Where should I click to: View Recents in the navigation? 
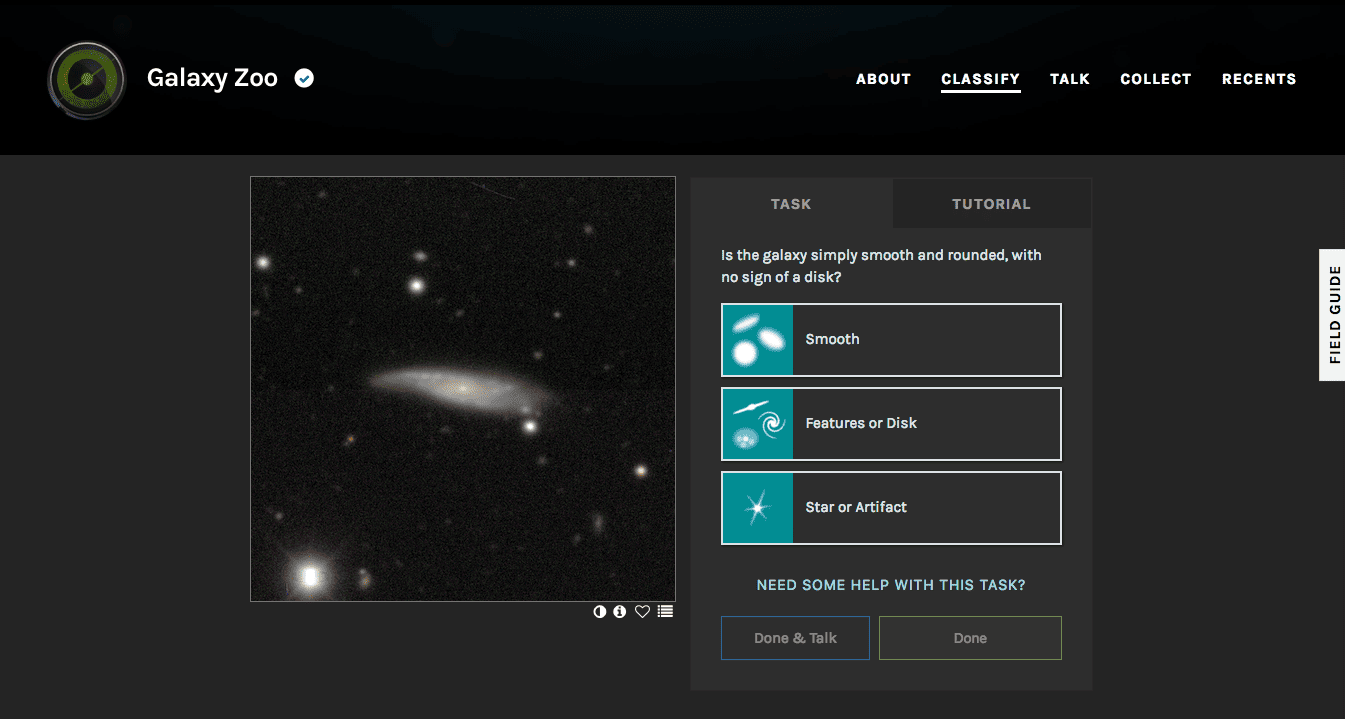tap(1259, 79)
